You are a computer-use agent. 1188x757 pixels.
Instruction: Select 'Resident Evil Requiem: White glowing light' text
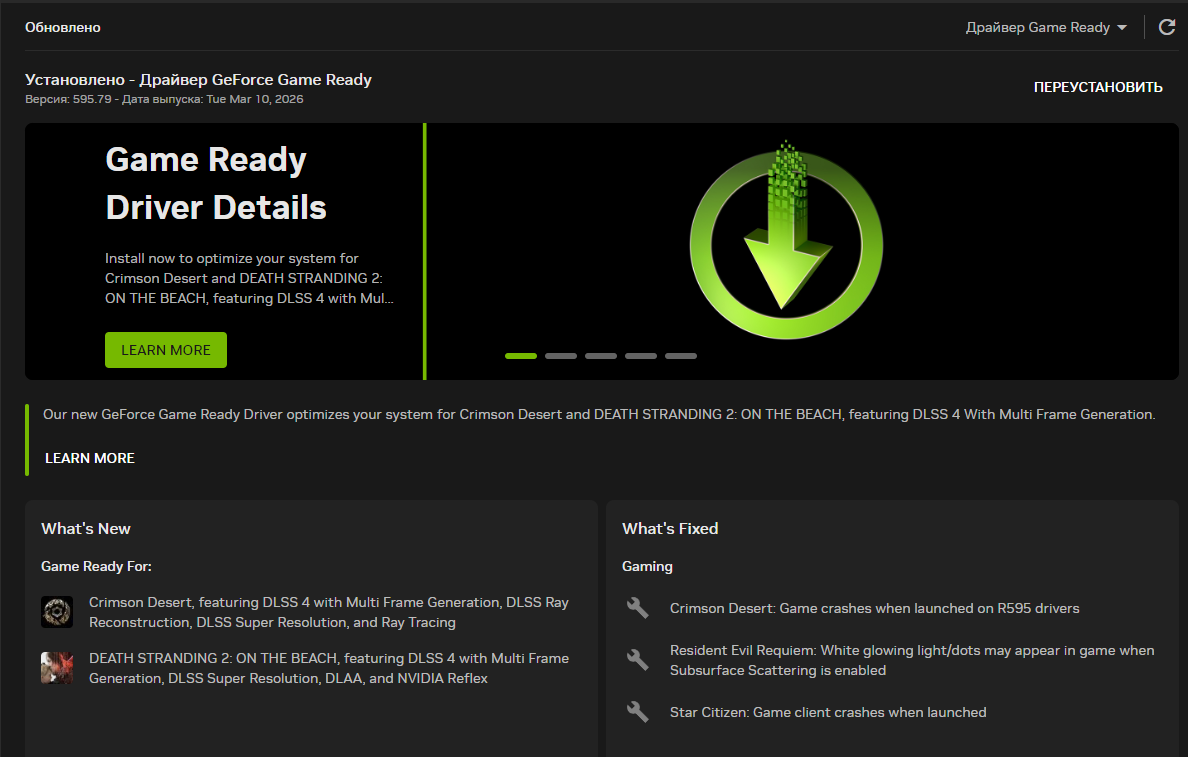click(912, 660)
